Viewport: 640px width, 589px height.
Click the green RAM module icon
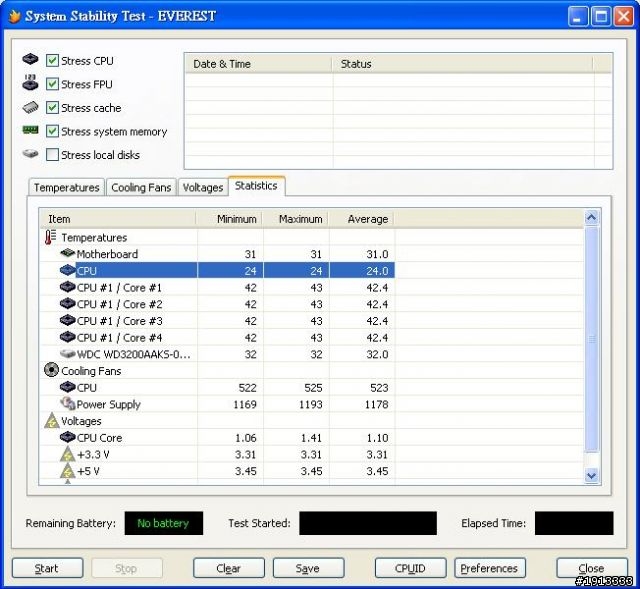point(30,130)
